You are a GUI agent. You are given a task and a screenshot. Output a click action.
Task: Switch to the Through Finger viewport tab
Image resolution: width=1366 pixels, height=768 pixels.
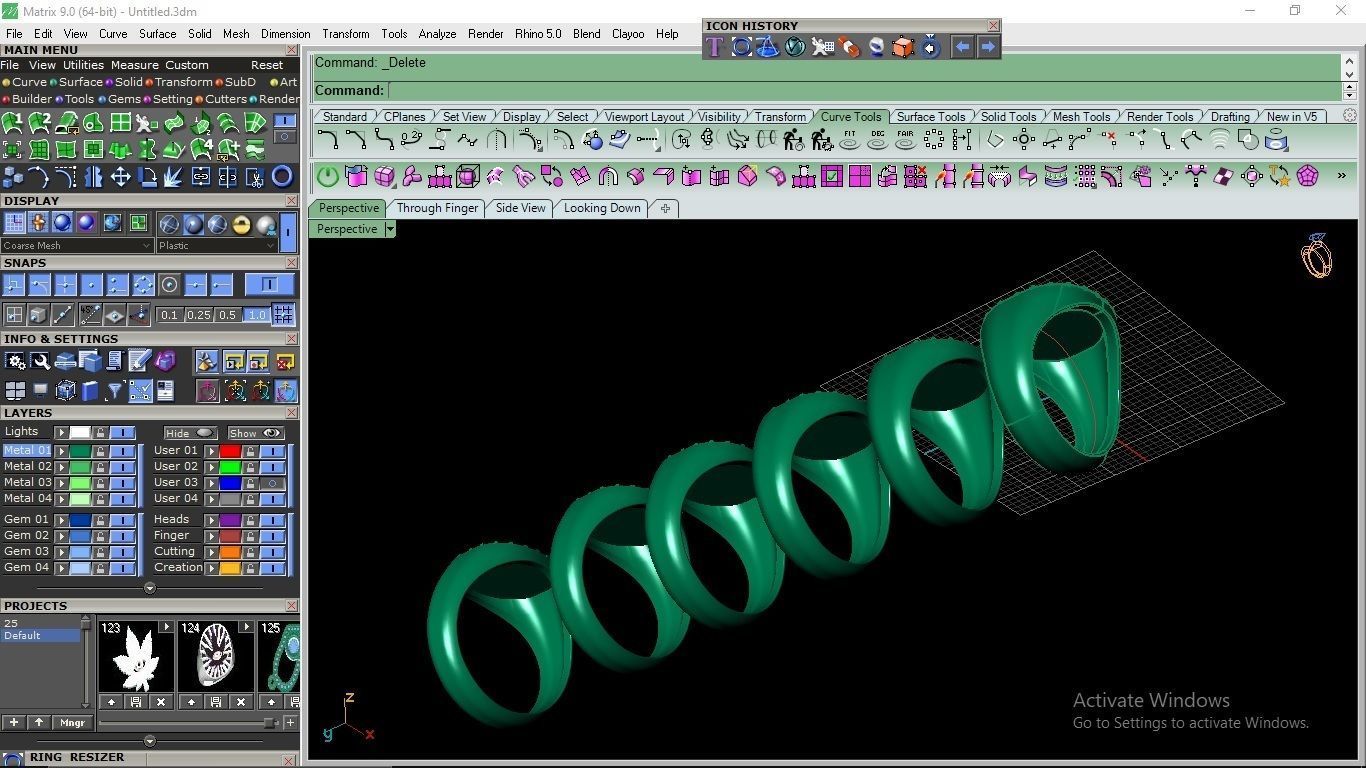click(437, 208)
